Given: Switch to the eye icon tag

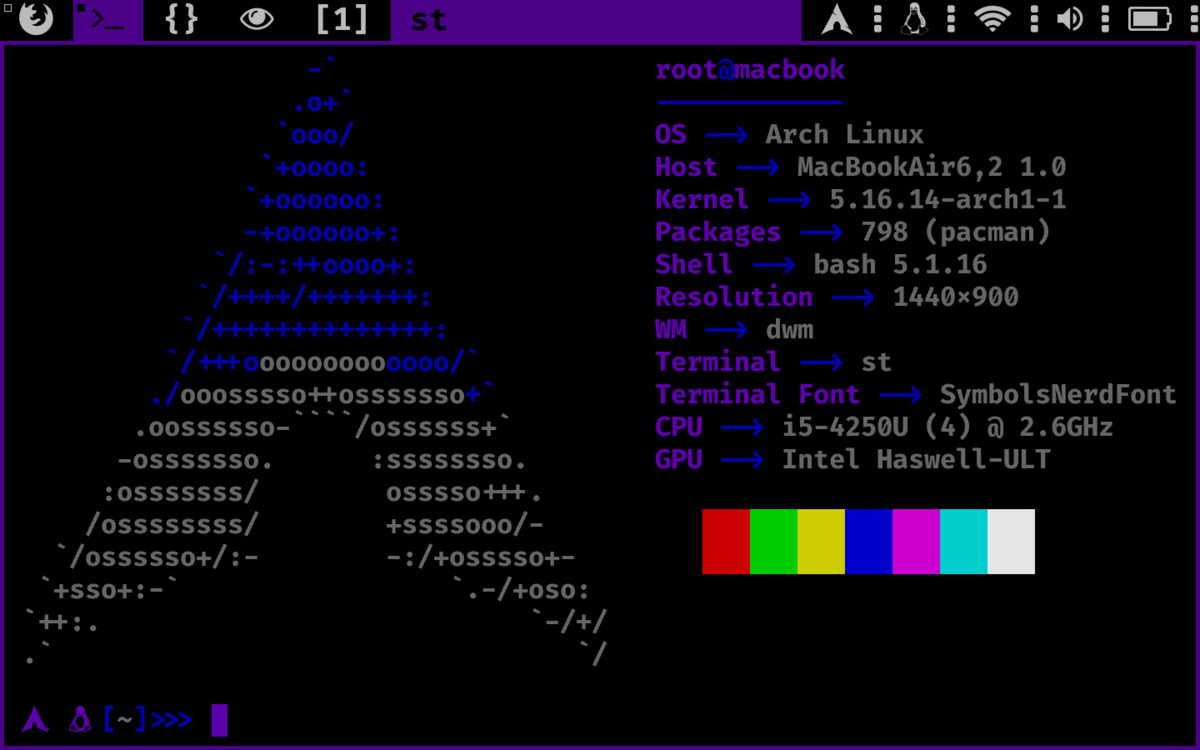Looking at the screenshot, I should click(257, 19).
